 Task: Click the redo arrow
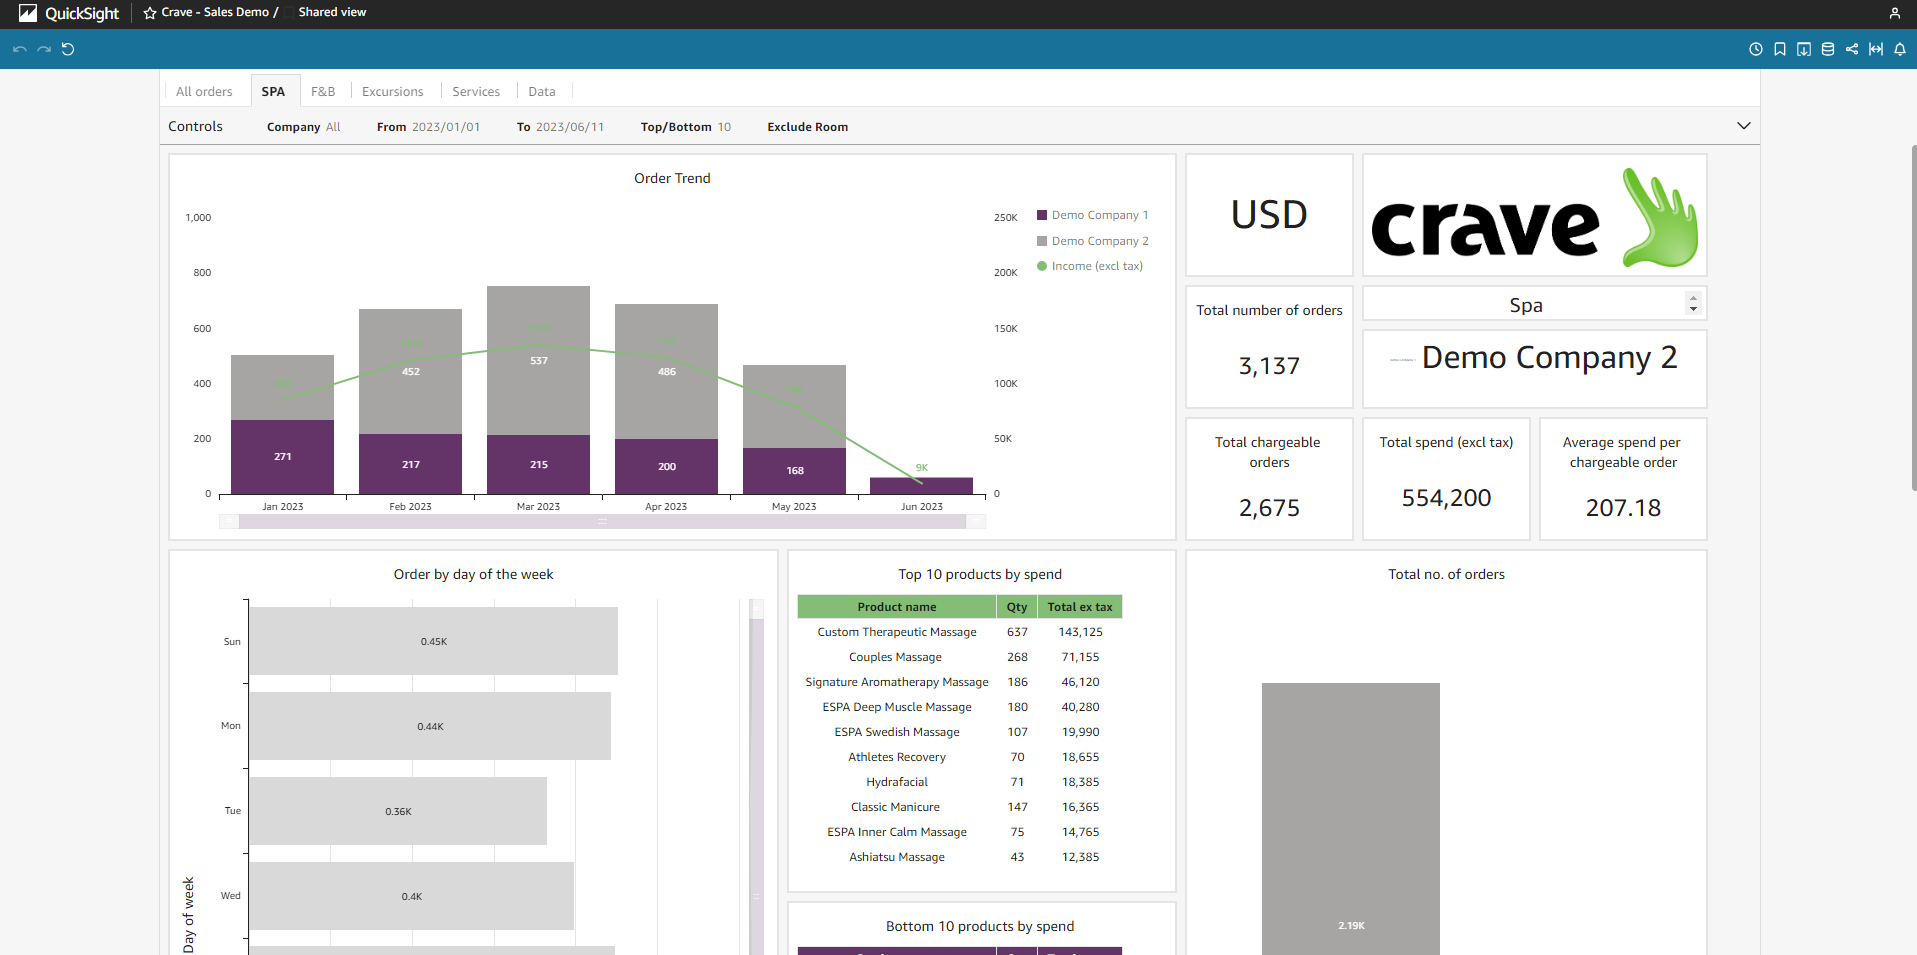click(x=44, y=49)
